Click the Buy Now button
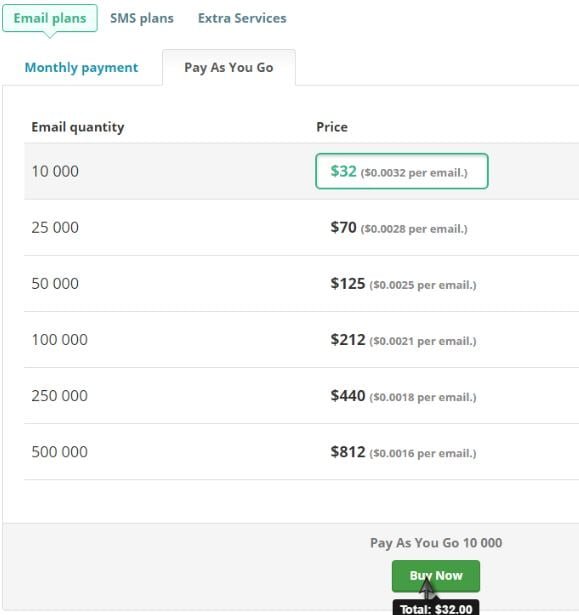 [435, 576]
